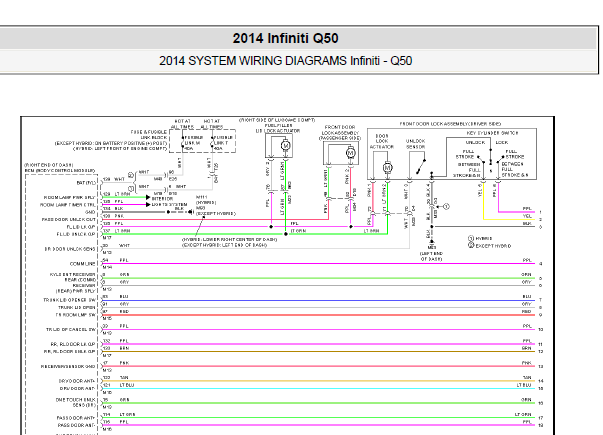This screenshot has height=435, width=603.
Task: Click the 'DRV DOOR ANT+' pin label
Action: (77, 381)
